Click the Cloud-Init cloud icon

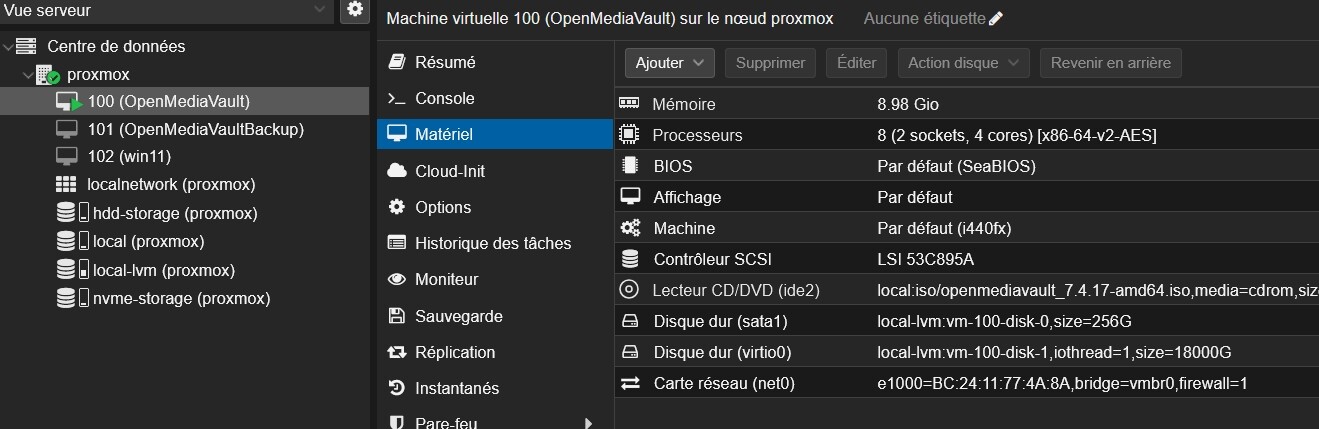pyautogui.click(x=397, y=171)
